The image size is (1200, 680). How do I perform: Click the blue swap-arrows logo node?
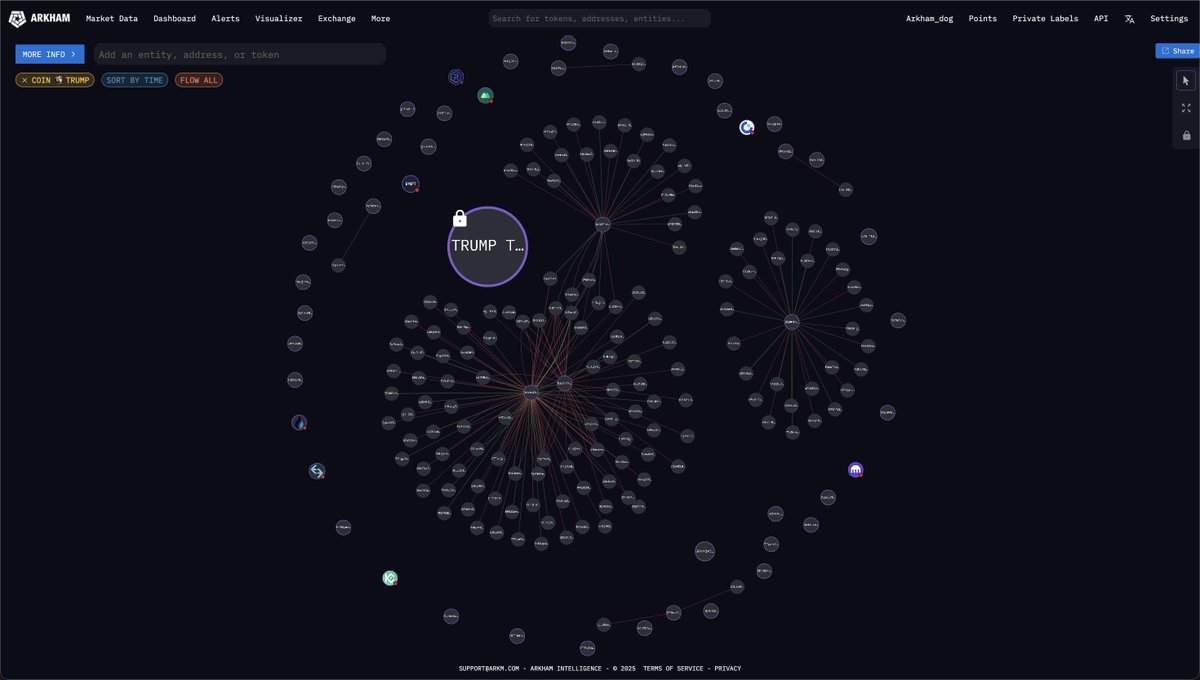pos(317,471)
